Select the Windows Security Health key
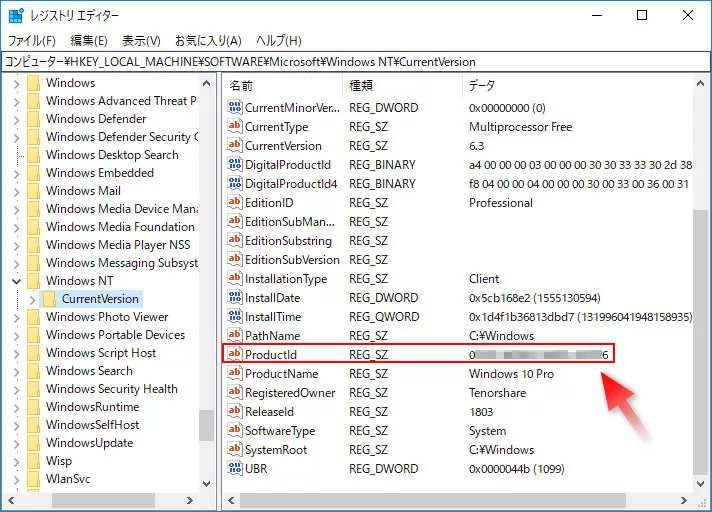 tap(112, 389)
